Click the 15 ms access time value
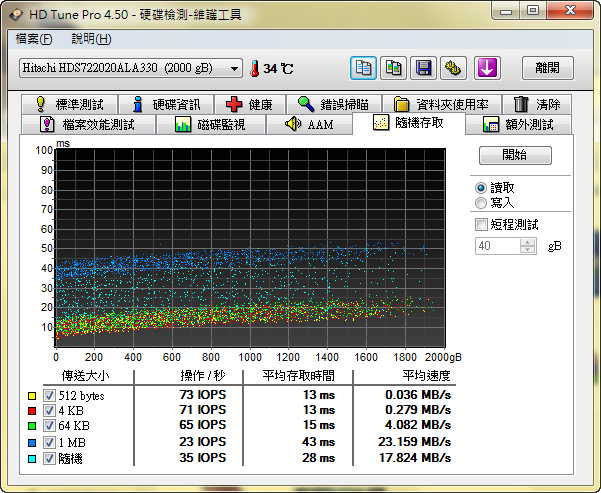Viewport: 601px width, 493px height. pyautogui.click(x=319, y=425)
